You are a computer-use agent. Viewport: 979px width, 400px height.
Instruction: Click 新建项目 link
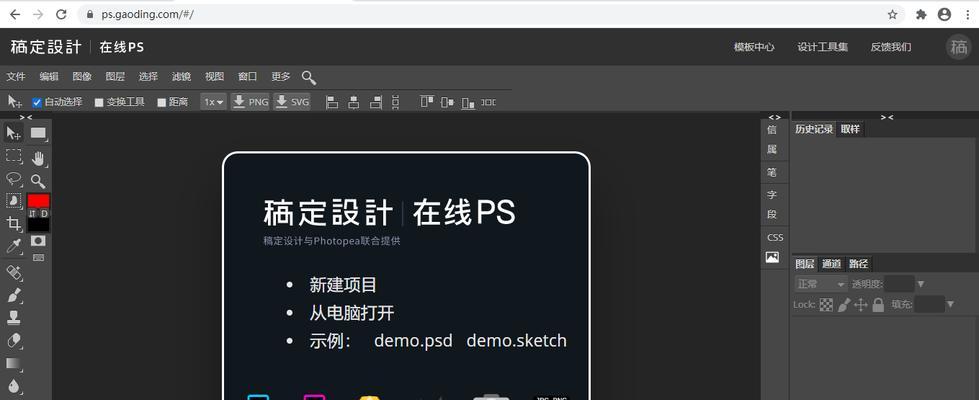pos(343,285)
